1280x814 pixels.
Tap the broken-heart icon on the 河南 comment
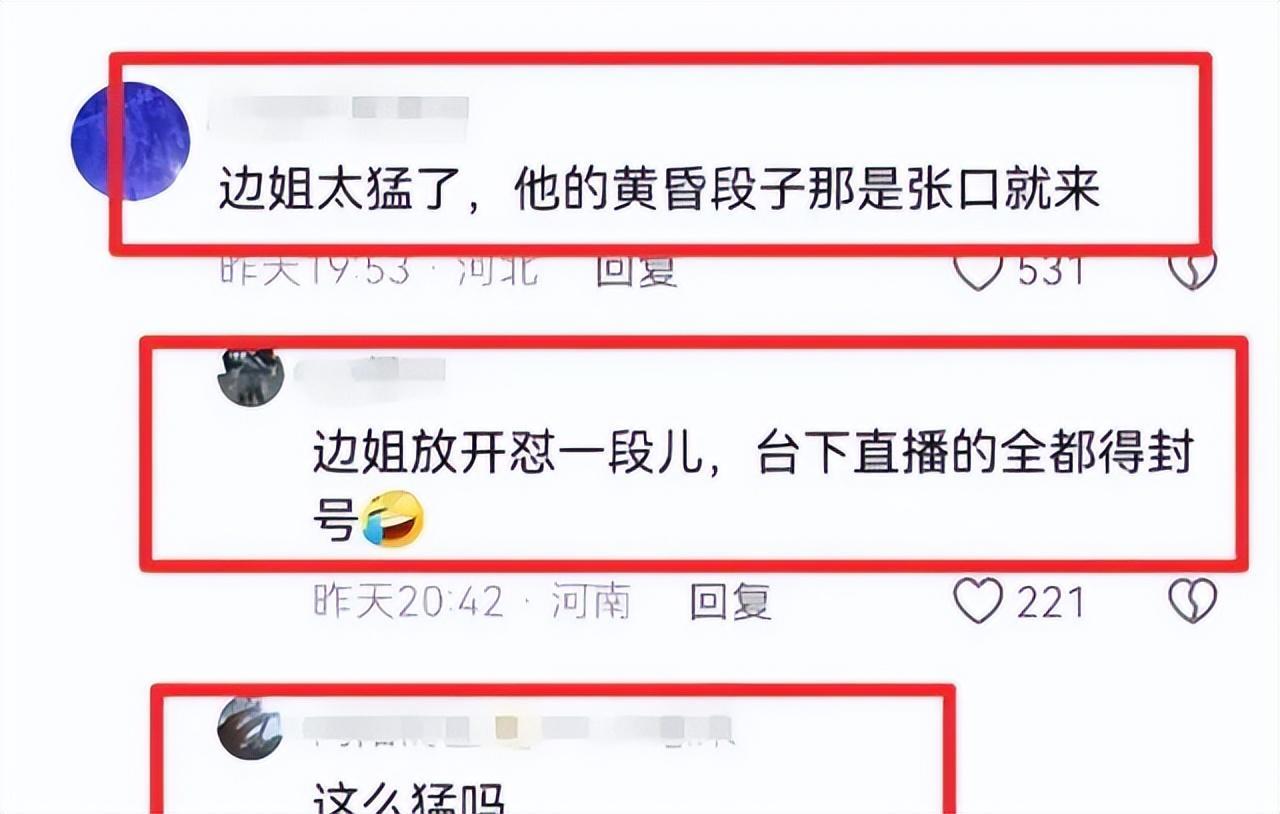tap(1193, 602)
